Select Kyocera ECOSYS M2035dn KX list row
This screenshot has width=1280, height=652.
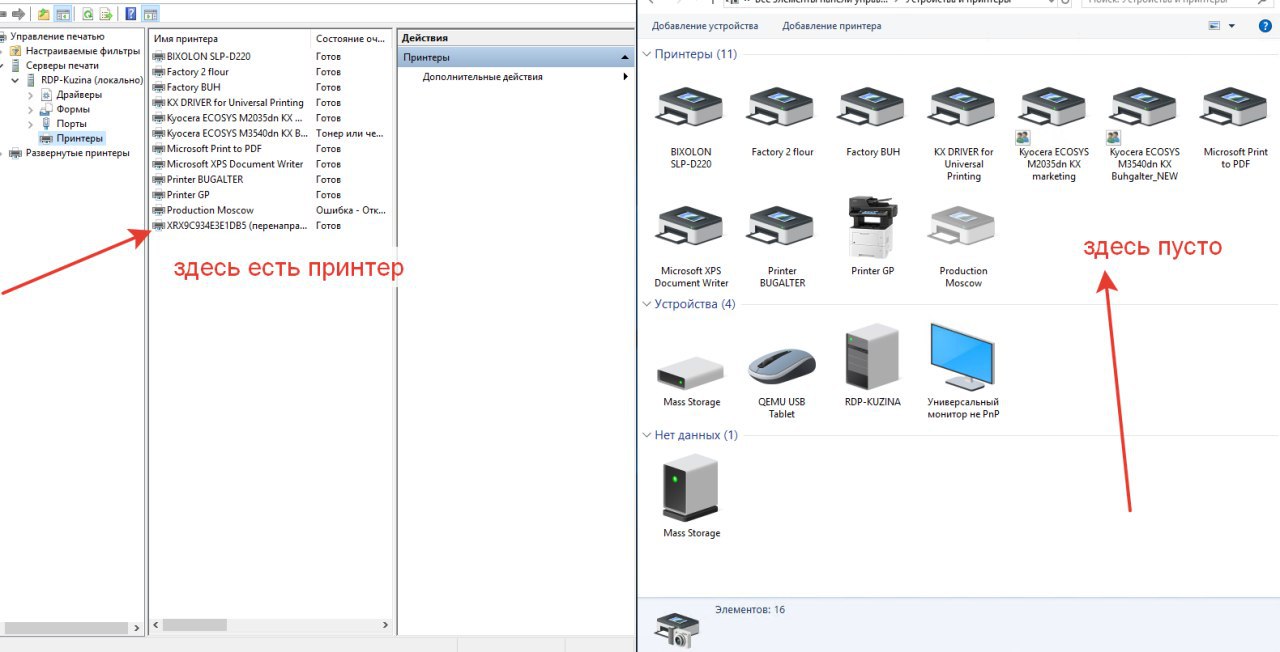pos(270,118)
